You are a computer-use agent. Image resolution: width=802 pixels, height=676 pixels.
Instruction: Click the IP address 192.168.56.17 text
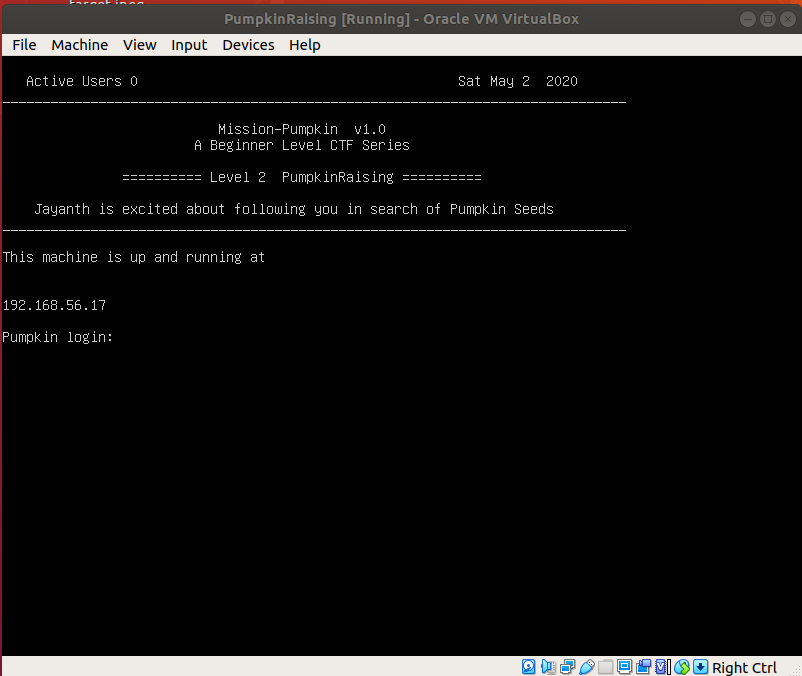point(54,305)
